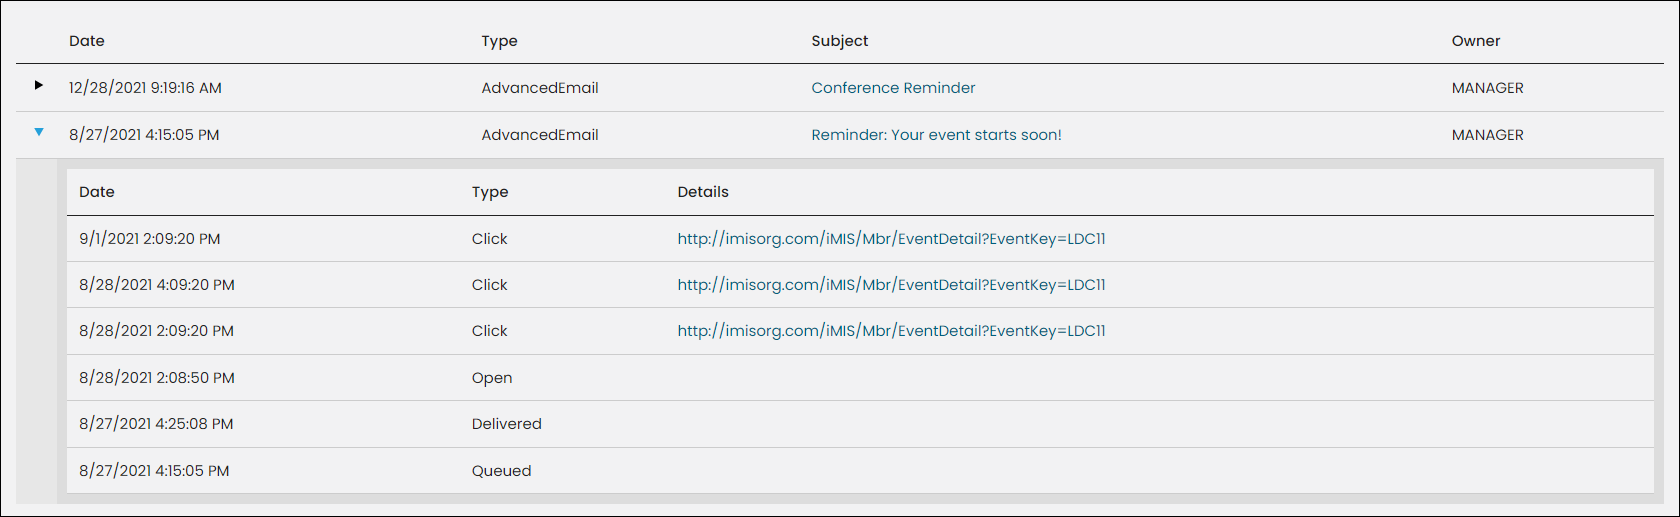Viewport: 1680px width, 517px height.
Task: Open the Conference Reminder subject link
Action: point(893,88)
